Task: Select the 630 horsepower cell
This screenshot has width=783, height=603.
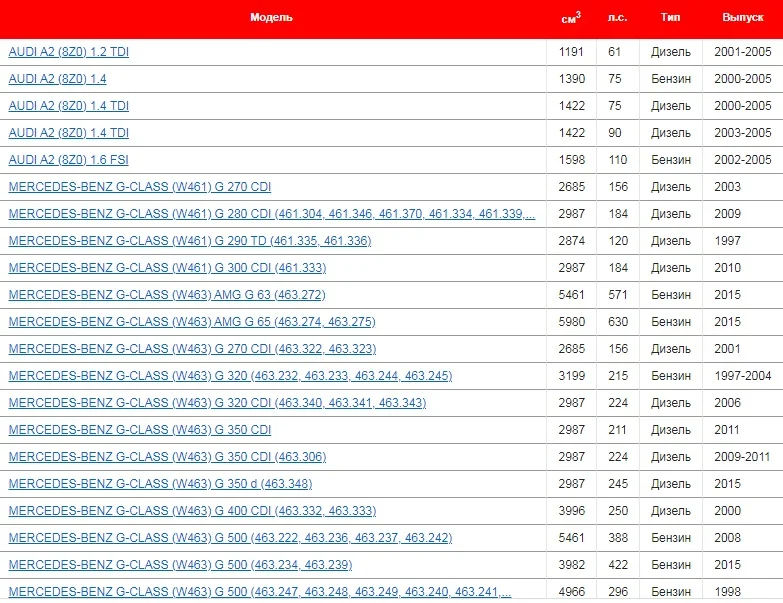Action: [618, 321]
